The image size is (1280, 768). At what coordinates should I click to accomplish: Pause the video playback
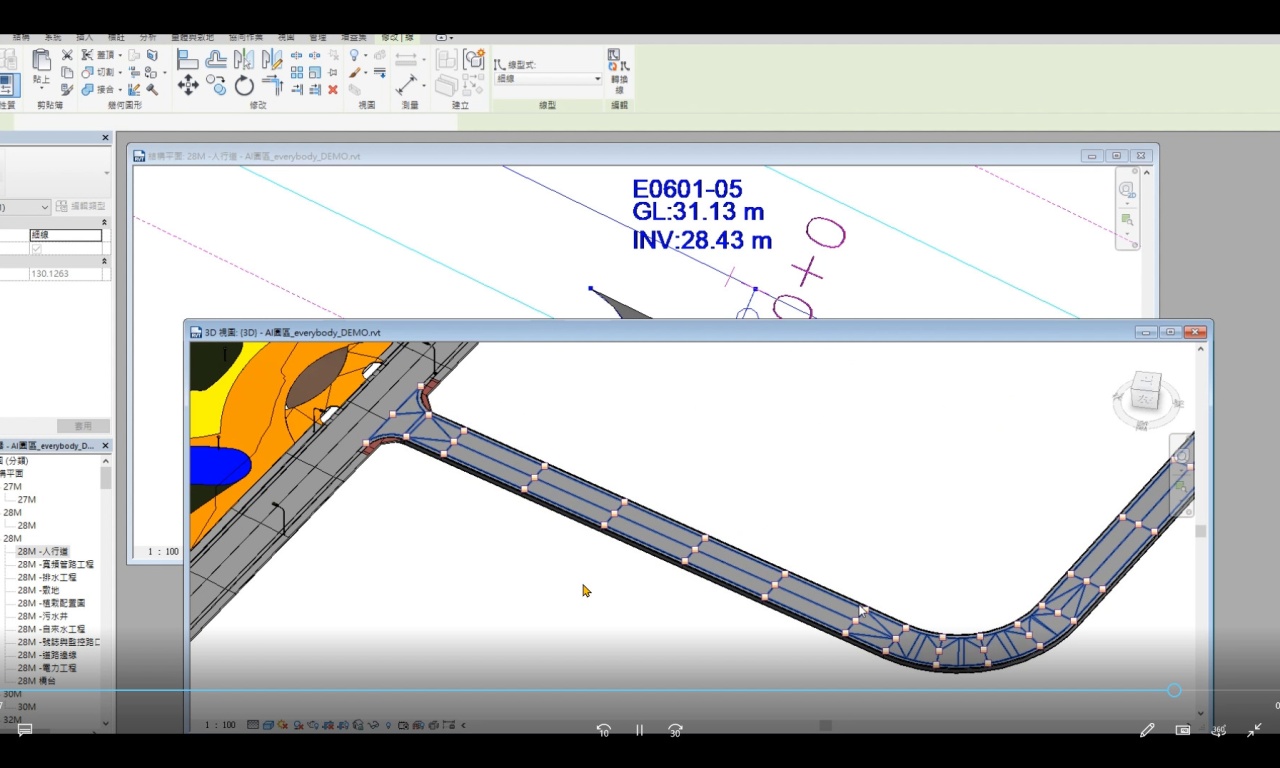(640, 730)
